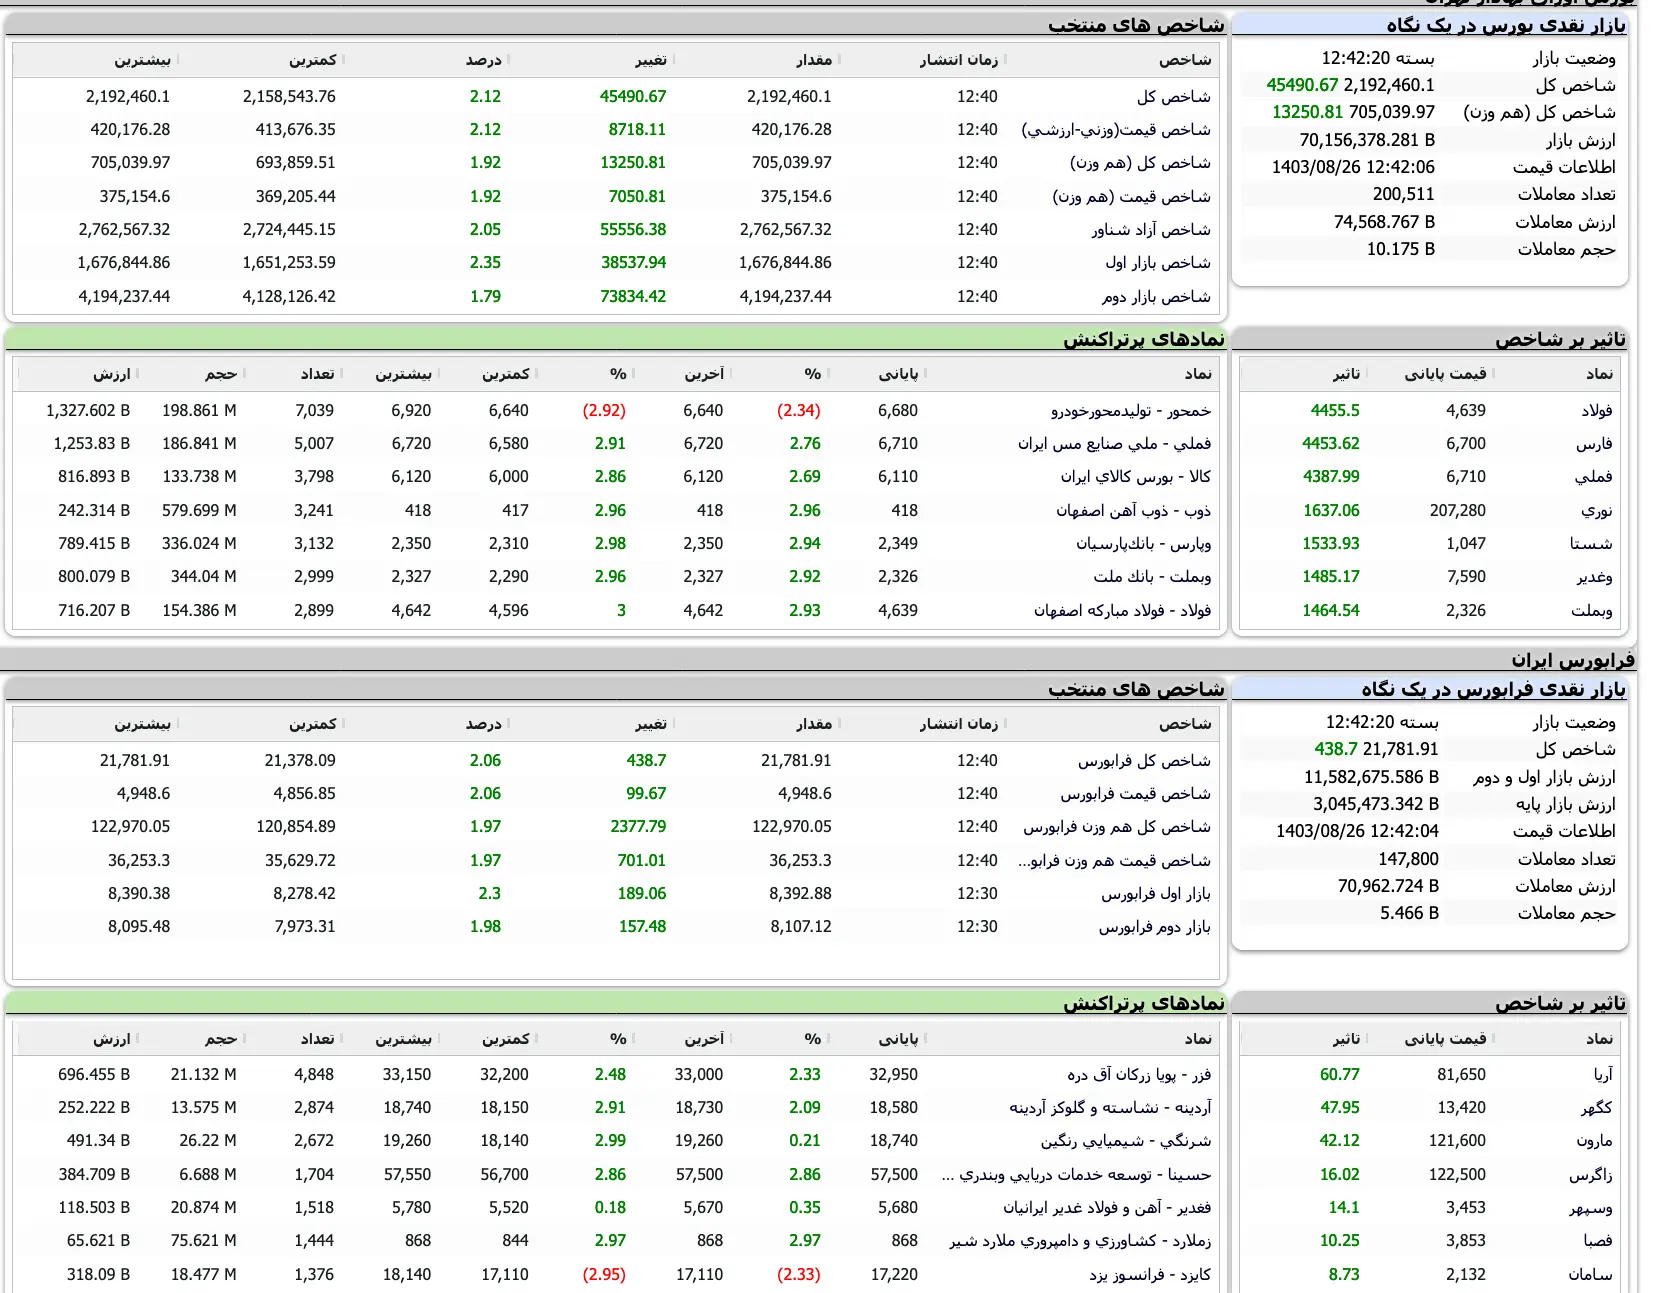
Task: Open the كگهر symbol link
Action: tap(1597, 1108)
